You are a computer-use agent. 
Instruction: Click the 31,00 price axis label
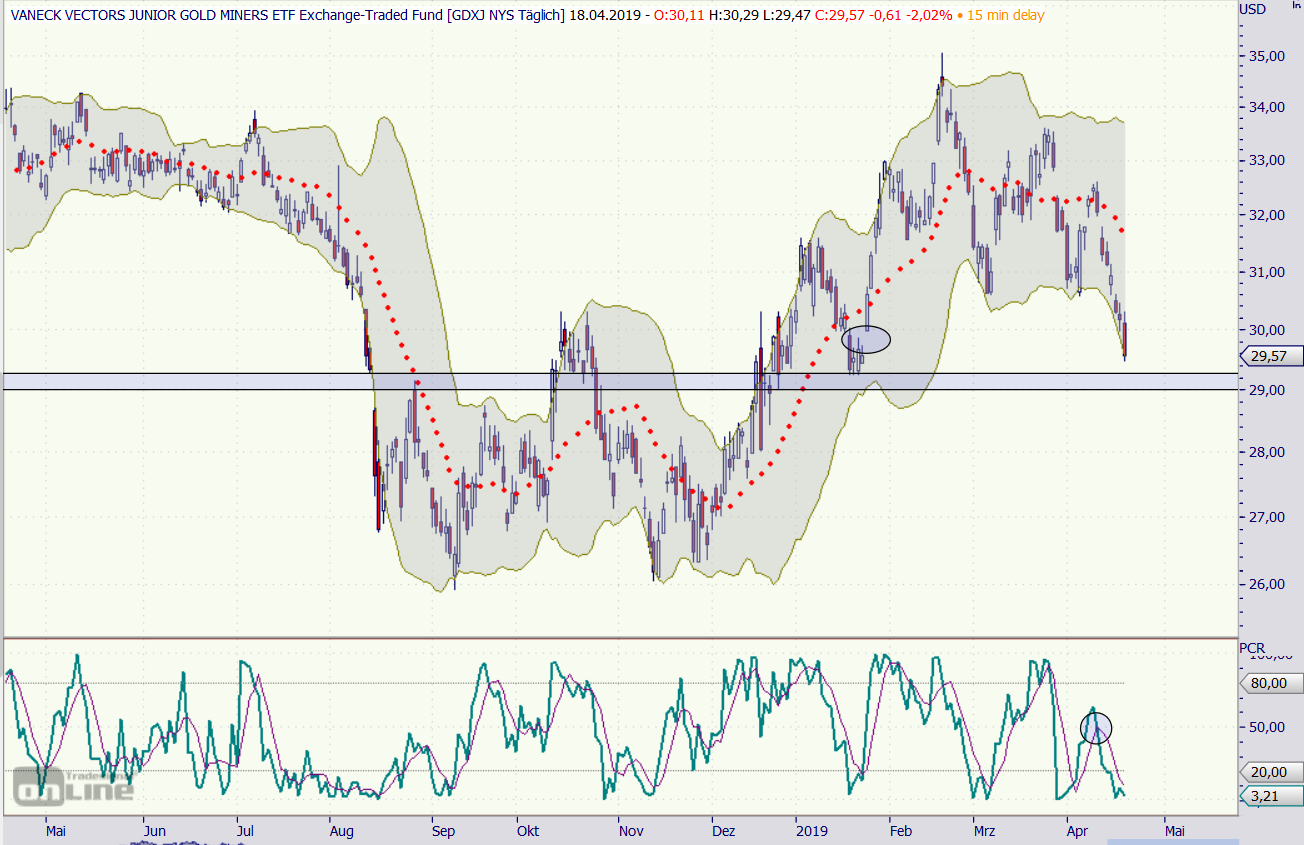(x=1265, y=271)
